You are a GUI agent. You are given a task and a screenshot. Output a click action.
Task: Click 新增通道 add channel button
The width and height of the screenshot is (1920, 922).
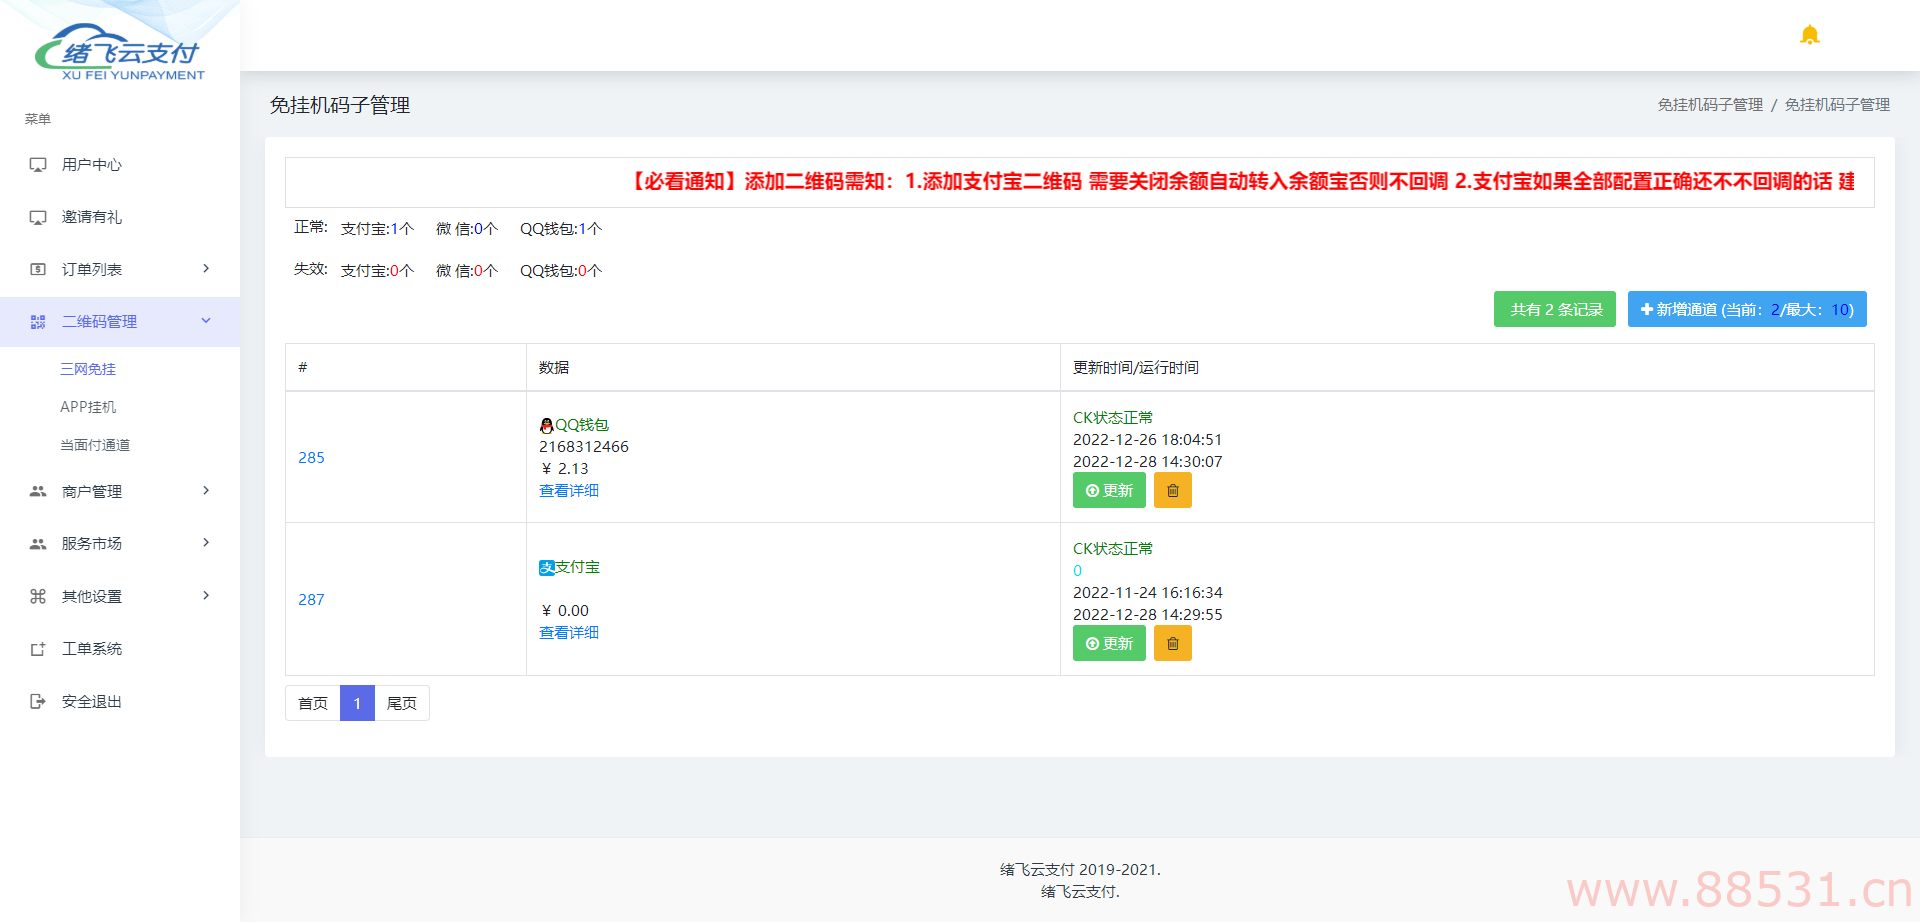pyautogui.click(x=1747, y=309)
